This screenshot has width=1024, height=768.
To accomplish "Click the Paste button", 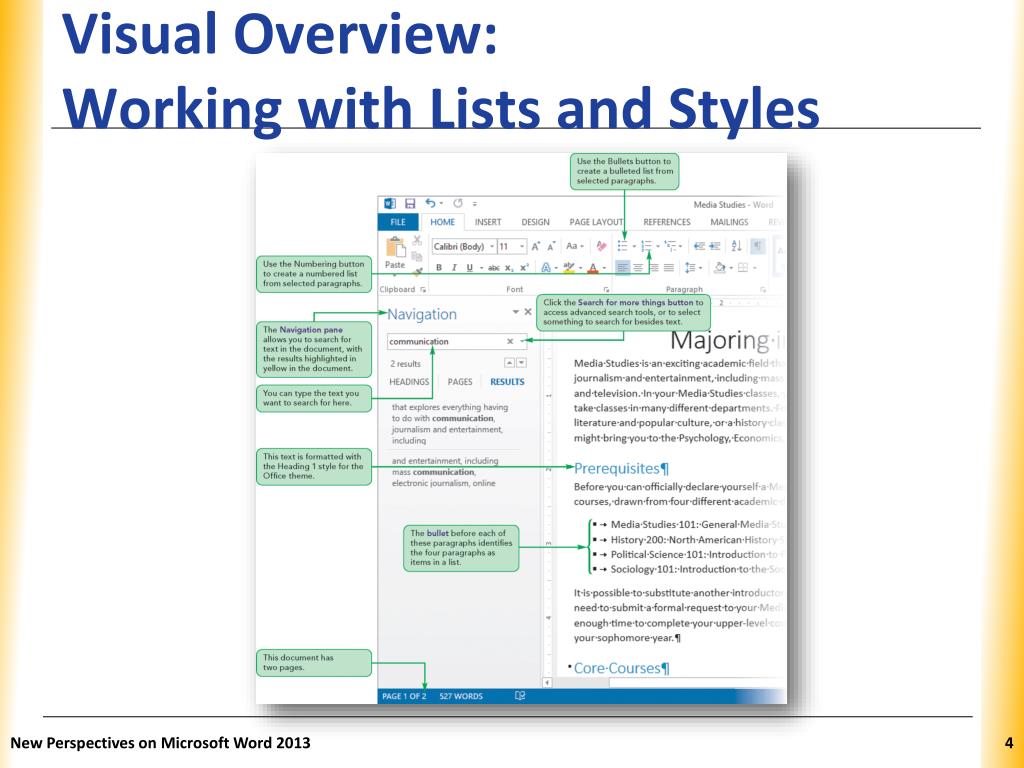I will click(x=395, y=253).
